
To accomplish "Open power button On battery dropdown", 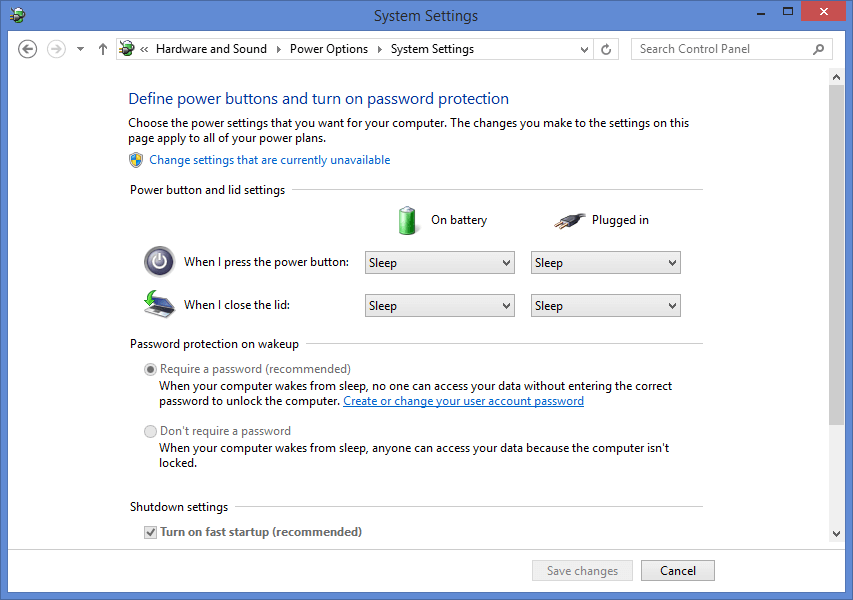I will pyautogui.click(x=440, y=263).
